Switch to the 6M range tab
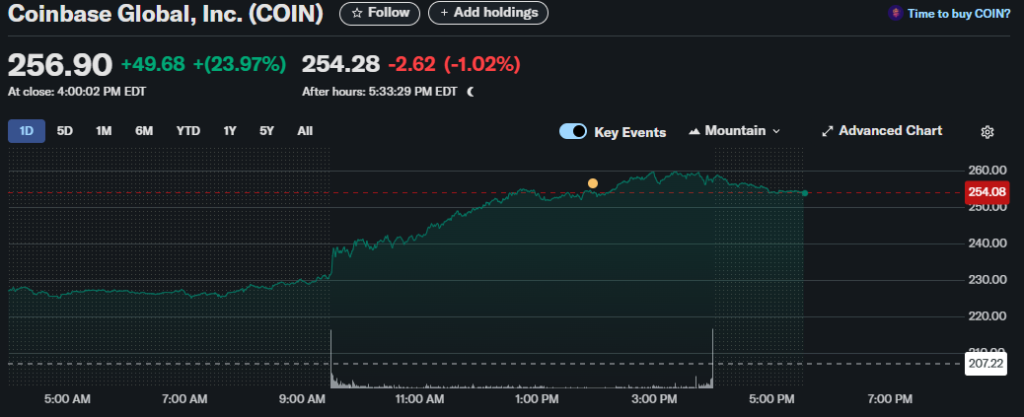The width and height of the screenshot is (1024, 417). [144, 131]
